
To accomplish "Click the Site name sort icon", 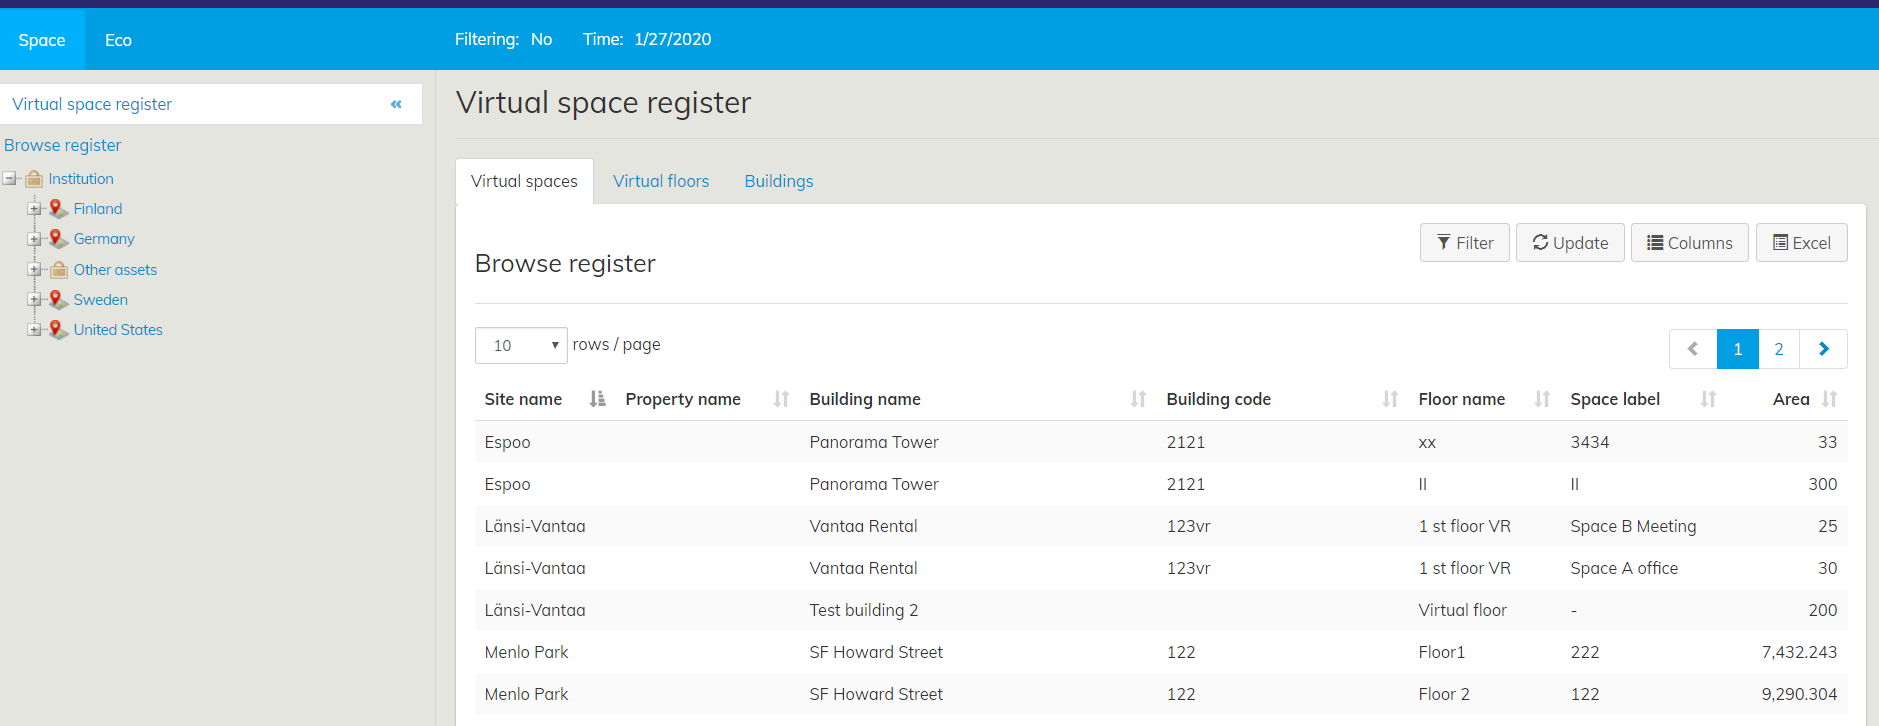I will point(597,399).
